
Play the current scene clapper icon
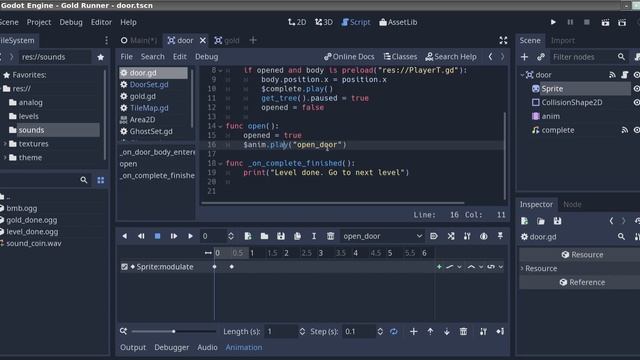pos(605,22)
